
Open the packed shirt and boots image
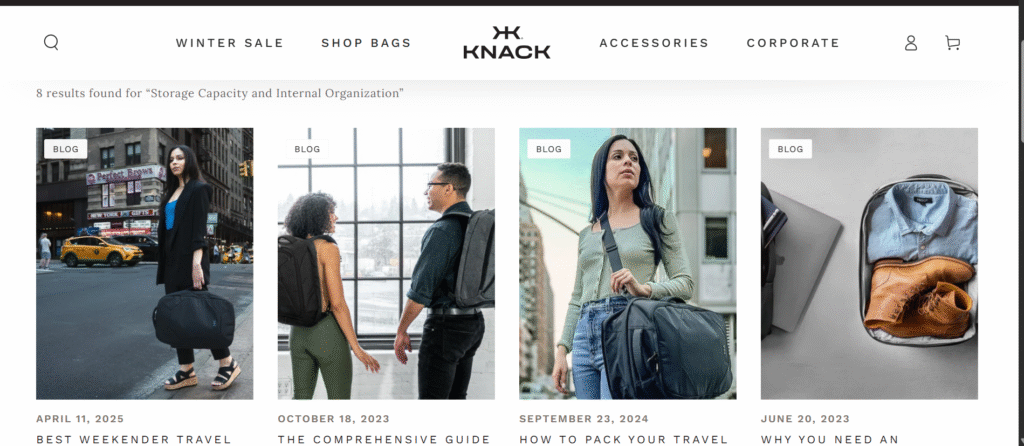pos(869,264)
